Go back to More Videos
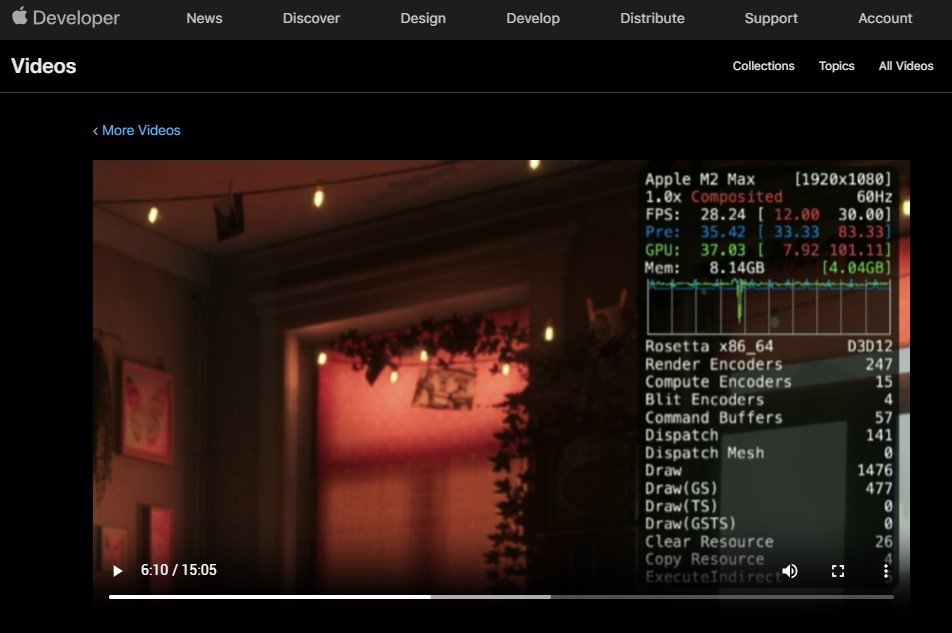This screenshot has height=633, width=952. [137, 130]
